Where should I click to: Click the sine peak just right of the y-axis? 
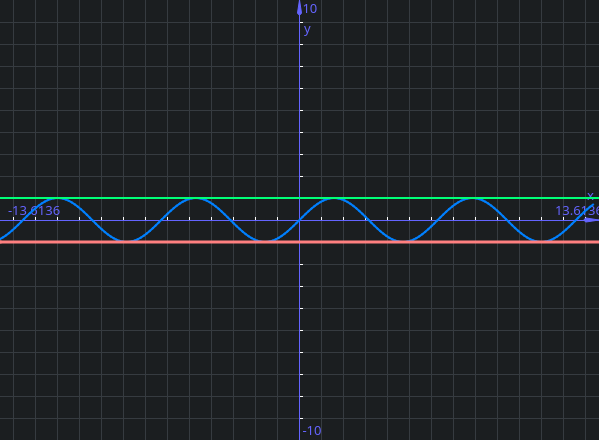(x=334, y=199)
